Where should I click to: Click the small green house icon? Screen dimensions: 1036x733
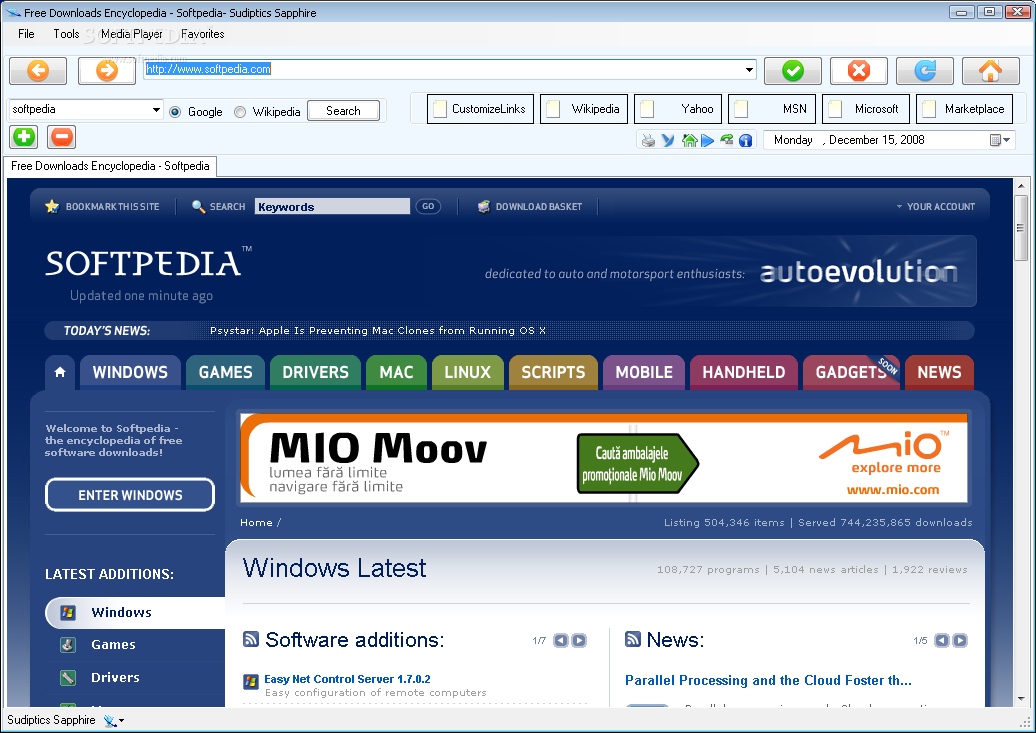click(689, 140)
